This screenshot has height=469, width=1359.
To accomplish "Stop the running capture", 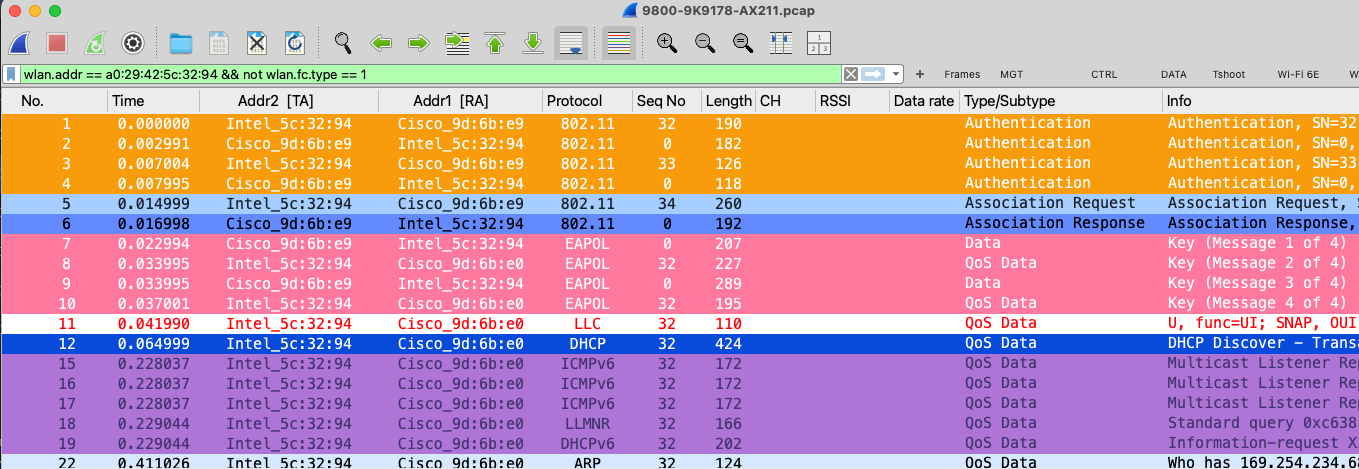I will (x=57, y=43).
